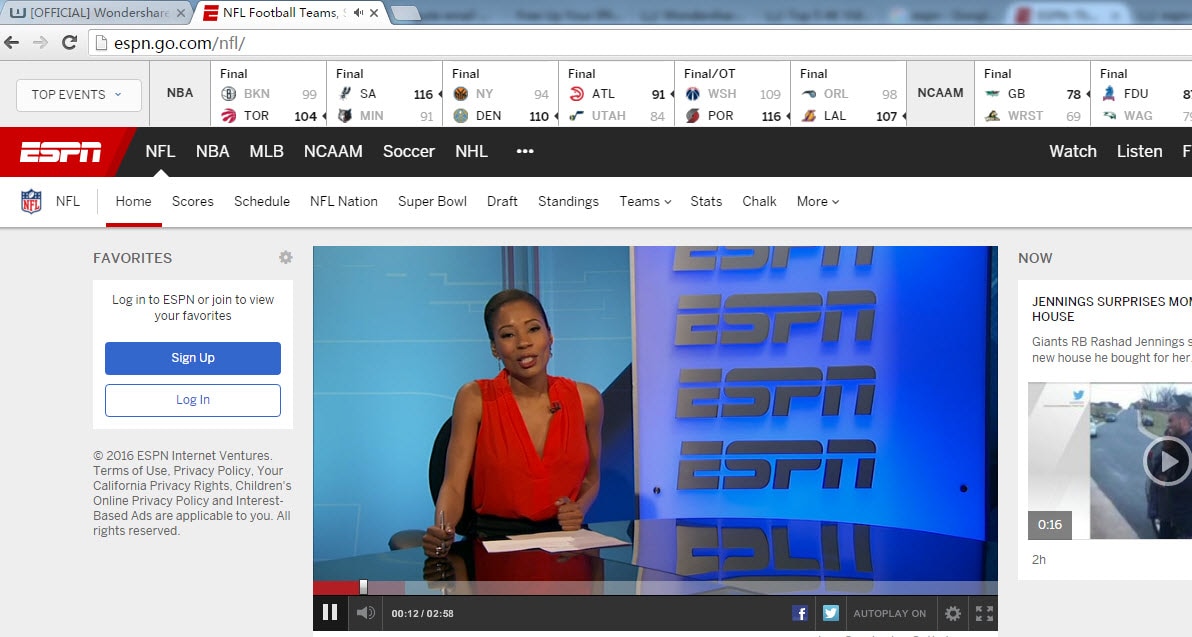Image resolution: width=1192 pixels, height=637 pixels.
Task: Click the Trail Blazers logo
Action: [693, 116]
